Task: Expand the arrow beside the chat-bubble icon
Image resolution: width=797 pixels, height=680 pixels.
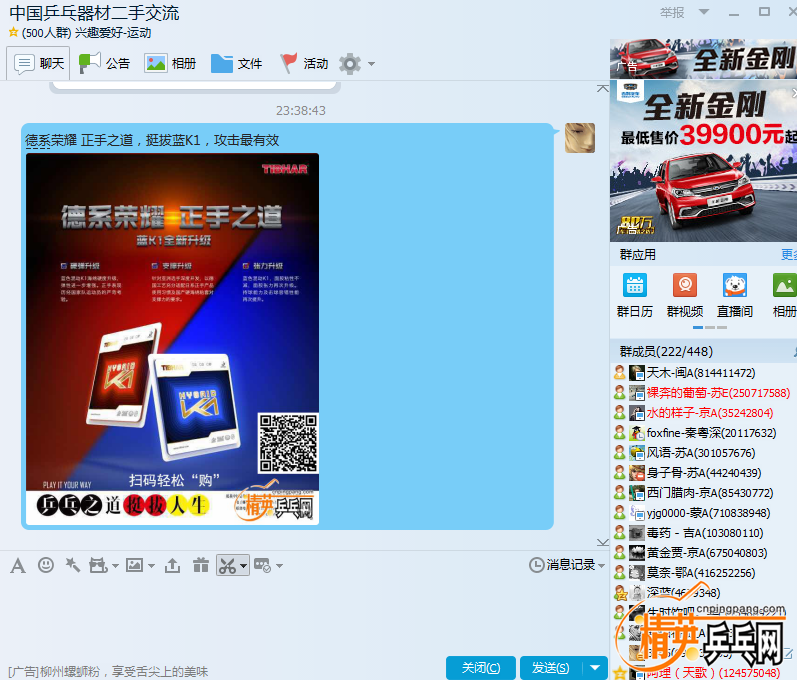Action: tap(279, 566)
